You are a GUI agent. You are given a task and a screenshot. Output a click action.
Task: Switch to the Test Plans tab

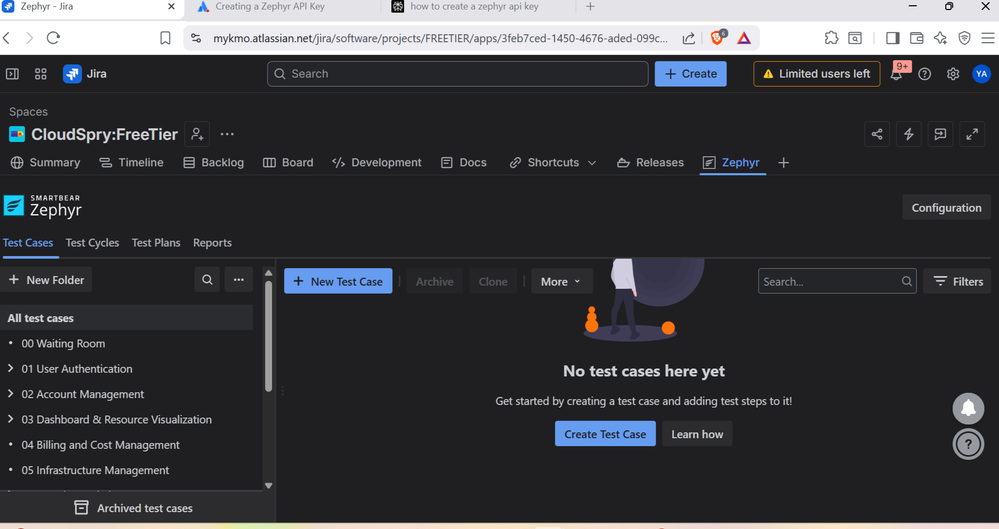click(156, 243)
